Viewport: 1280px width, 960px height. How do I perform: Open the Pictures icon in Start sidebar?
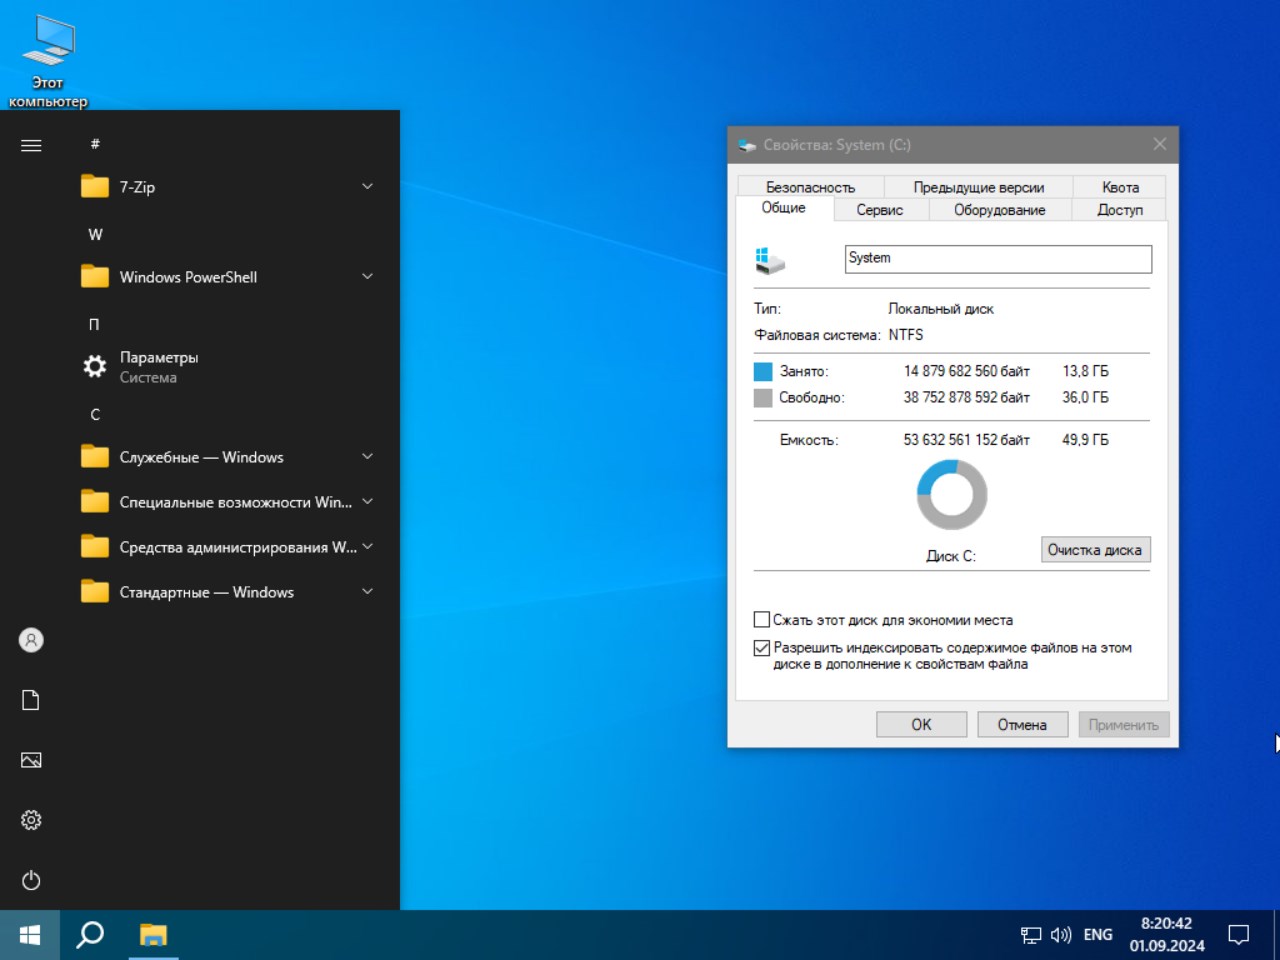[x=31, y=760]
